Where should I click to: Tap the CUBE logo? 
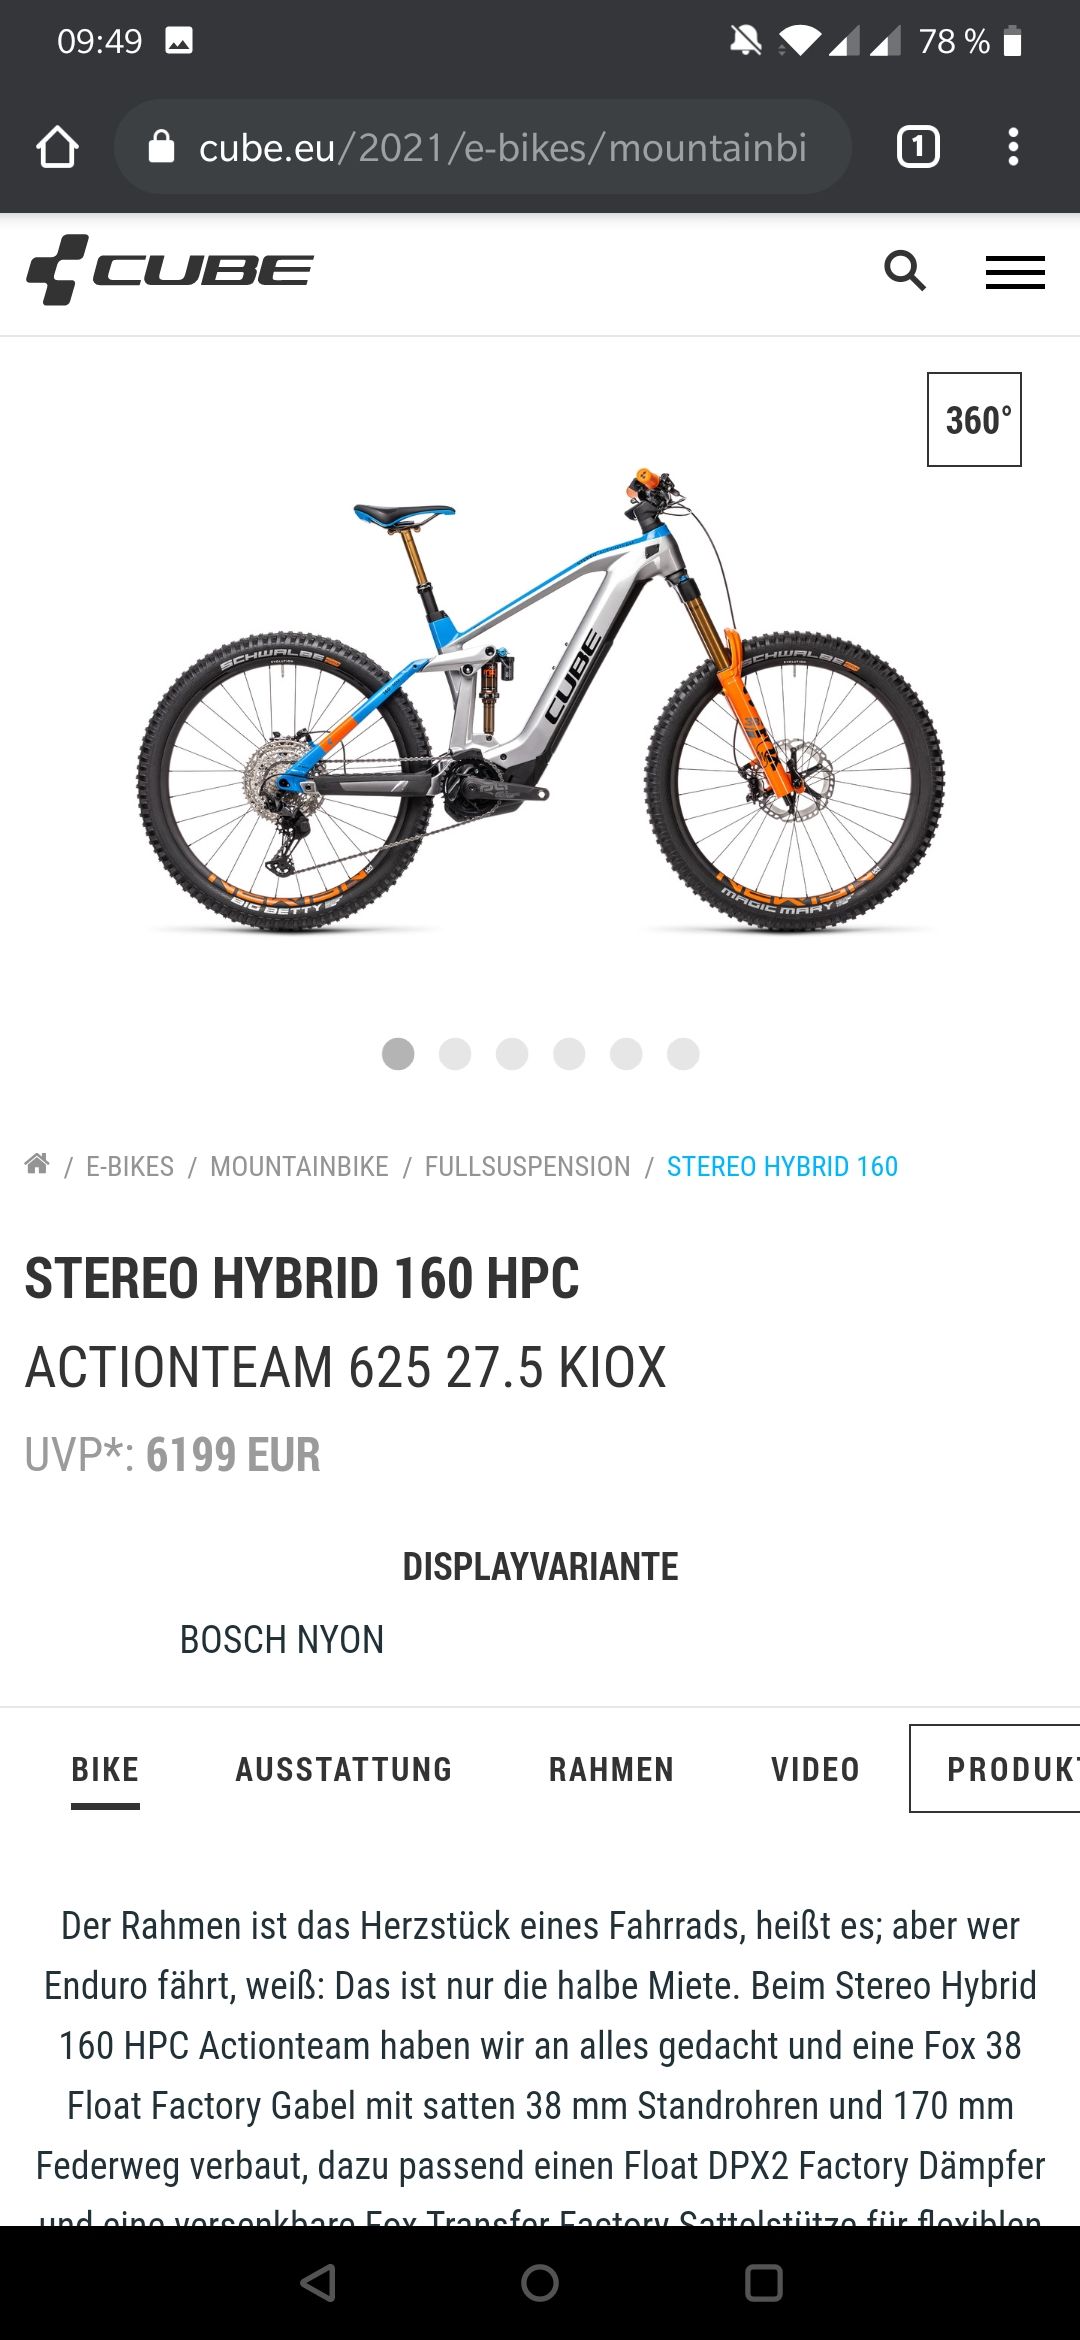(x=170, y=270)
